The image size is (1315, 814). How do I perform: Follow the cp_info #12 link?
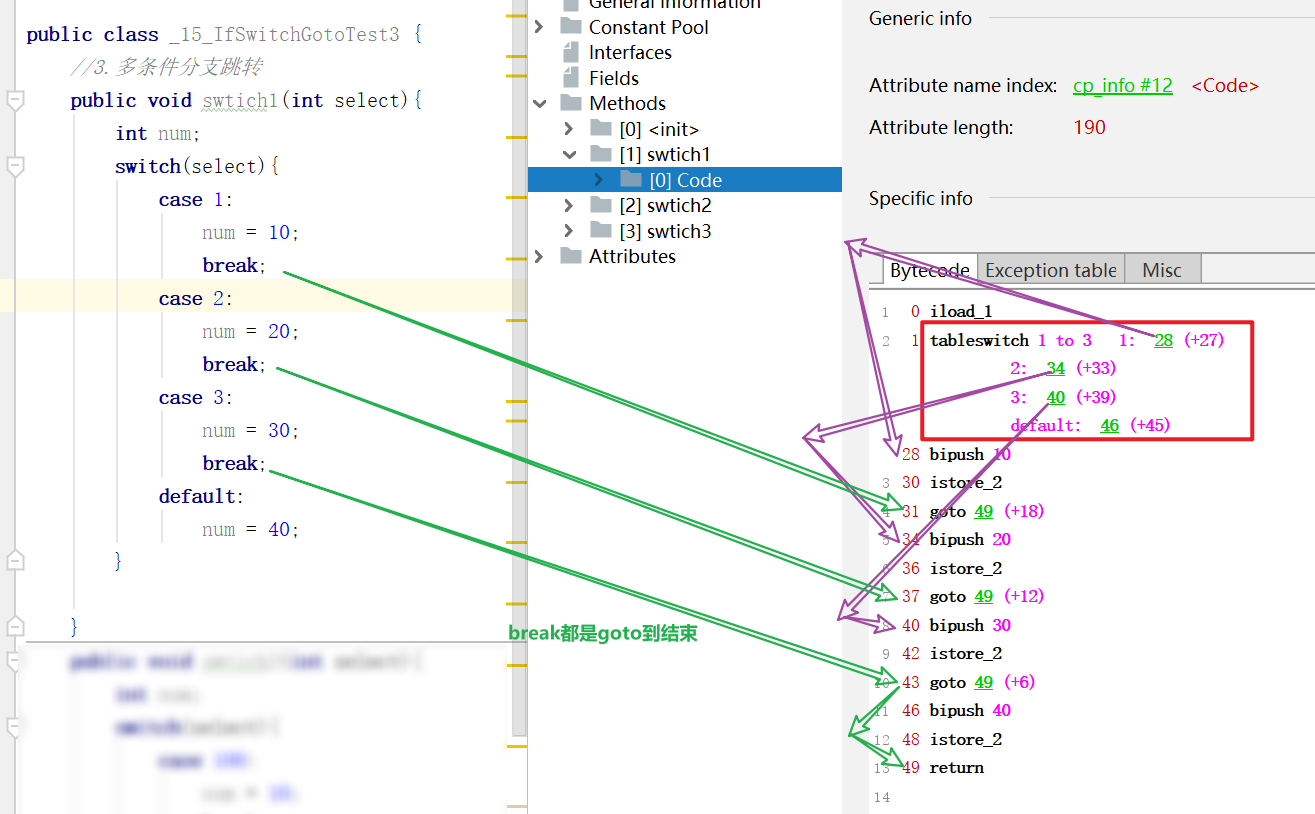pos(1122,86)
